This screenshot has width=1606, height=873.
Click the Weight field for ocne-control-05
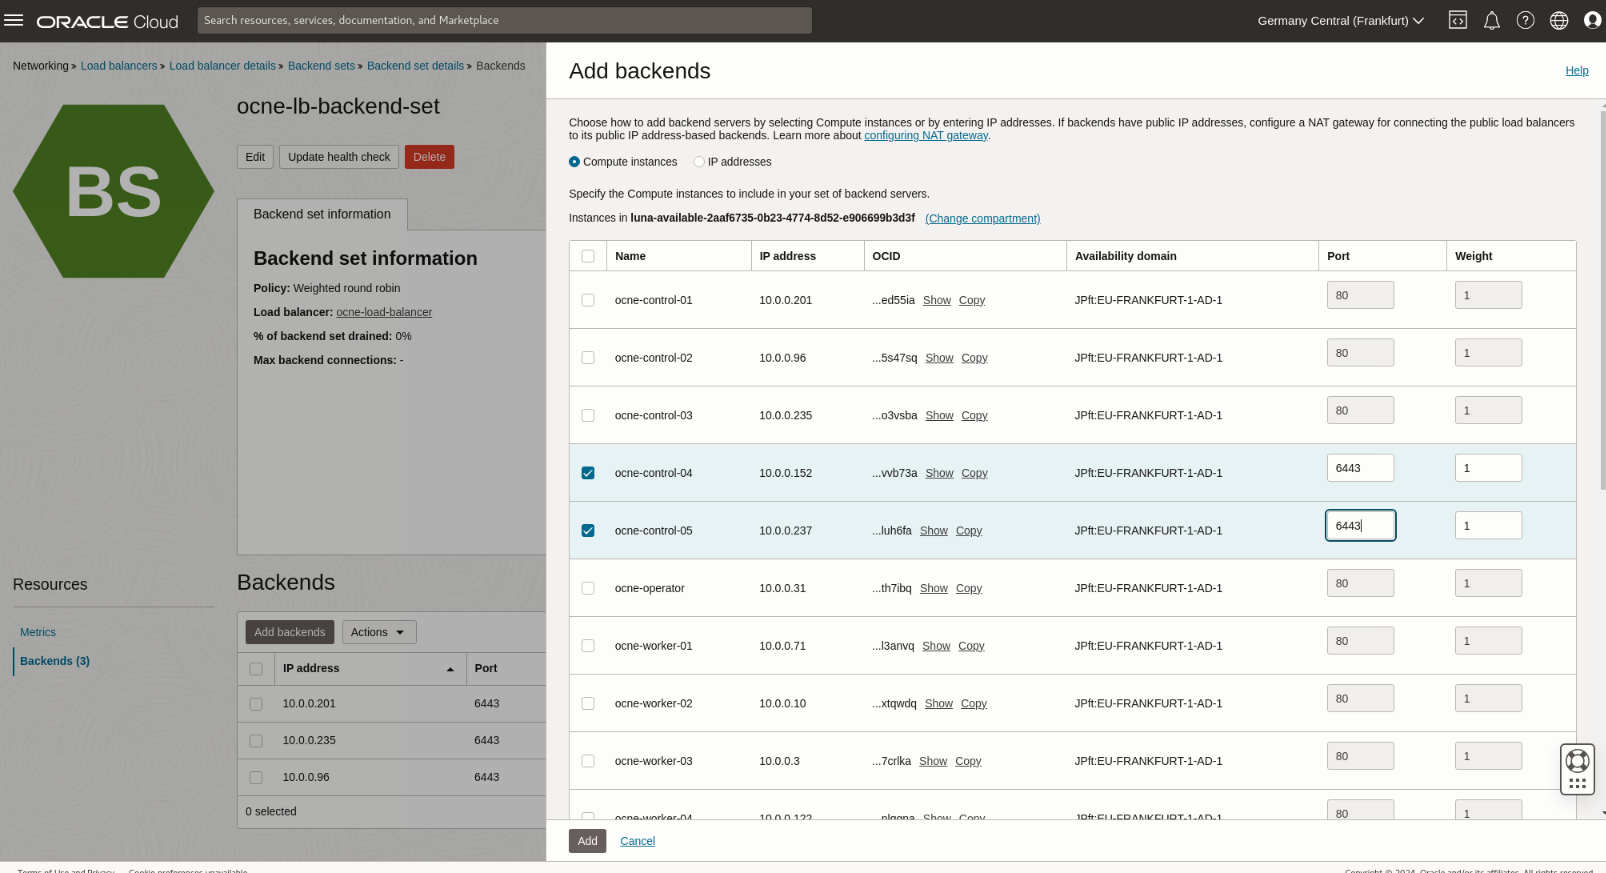coord(1487,526)
